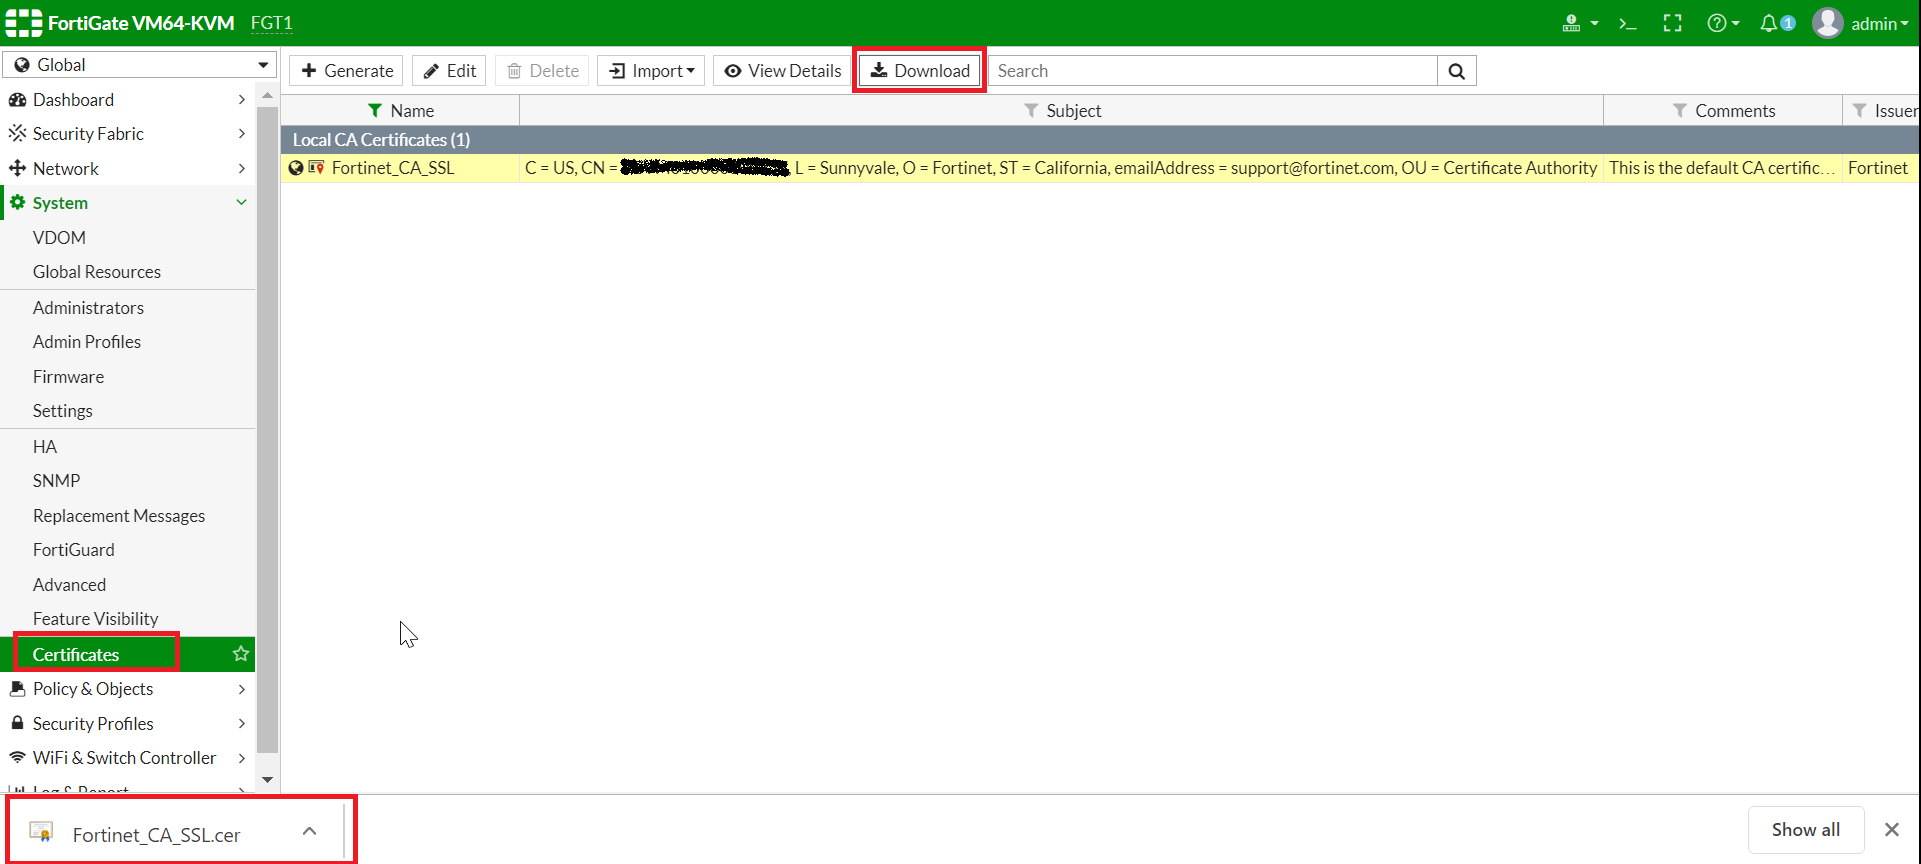Click the Generate button

pyautogui.click(x=346, y=71)
